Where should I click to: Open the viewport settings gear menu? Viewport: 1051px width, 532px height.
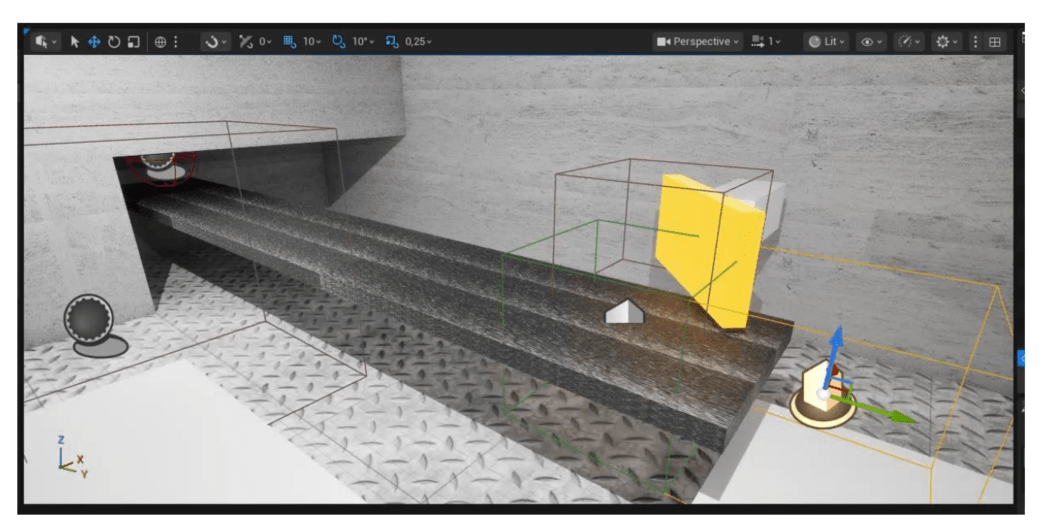945,42
